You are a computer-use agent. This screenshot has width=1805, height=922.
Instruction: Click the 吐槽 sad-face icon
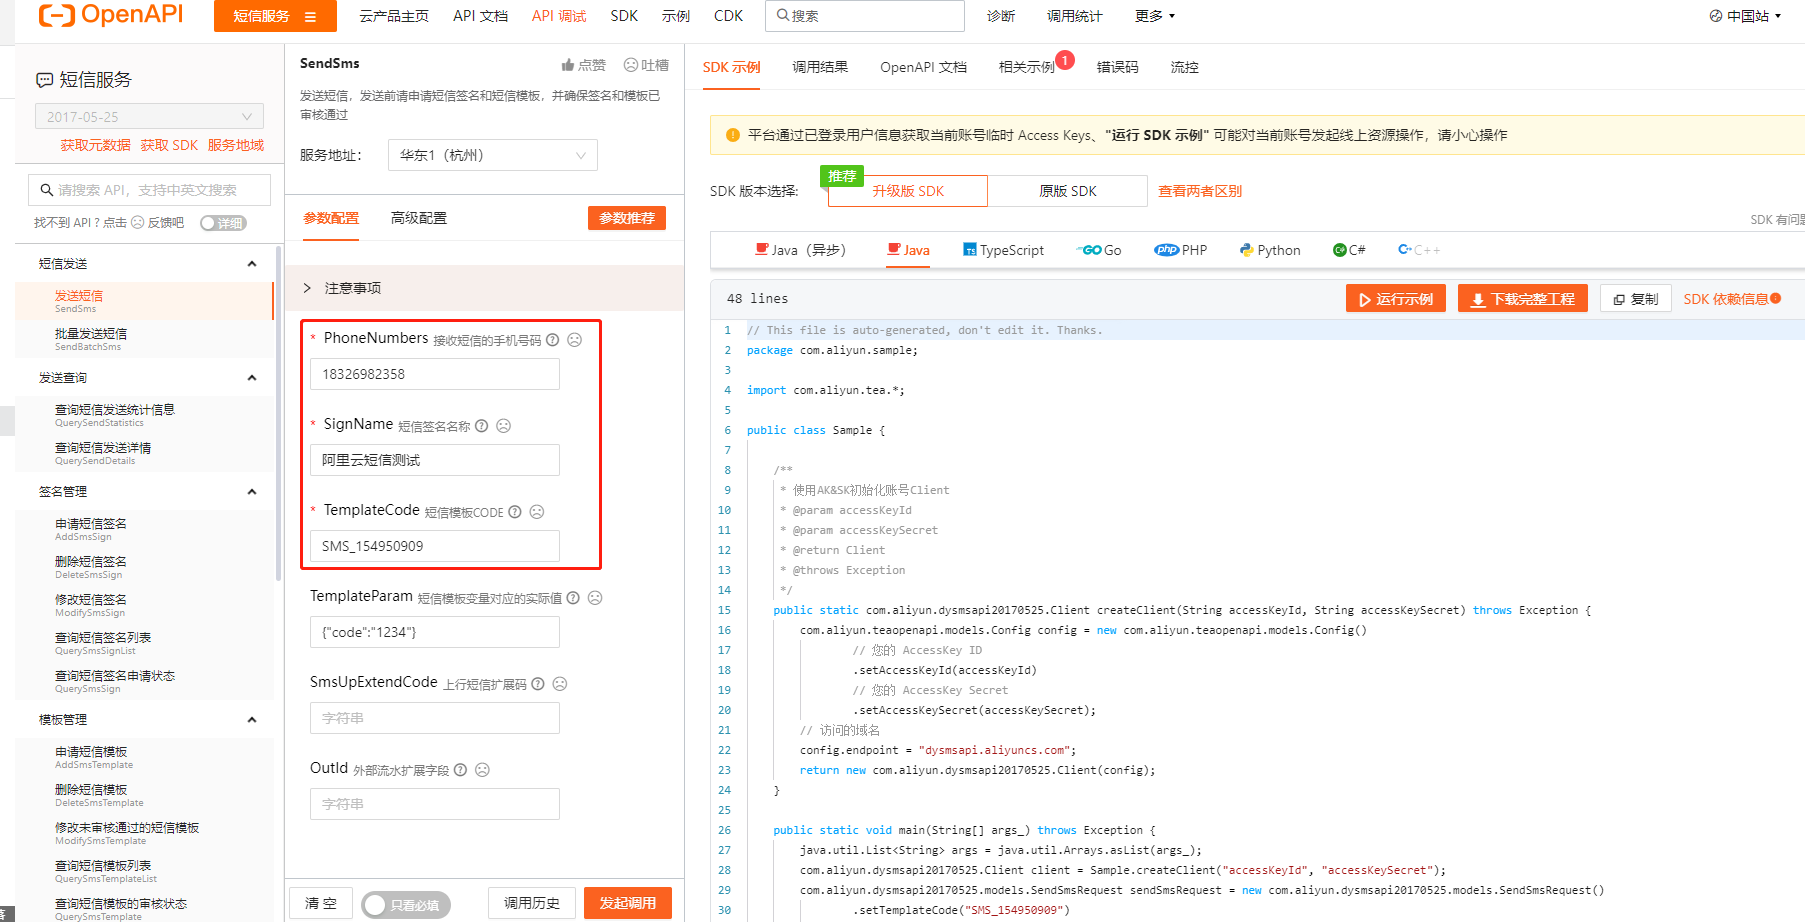pyautogui.click(x=631, y=65)
